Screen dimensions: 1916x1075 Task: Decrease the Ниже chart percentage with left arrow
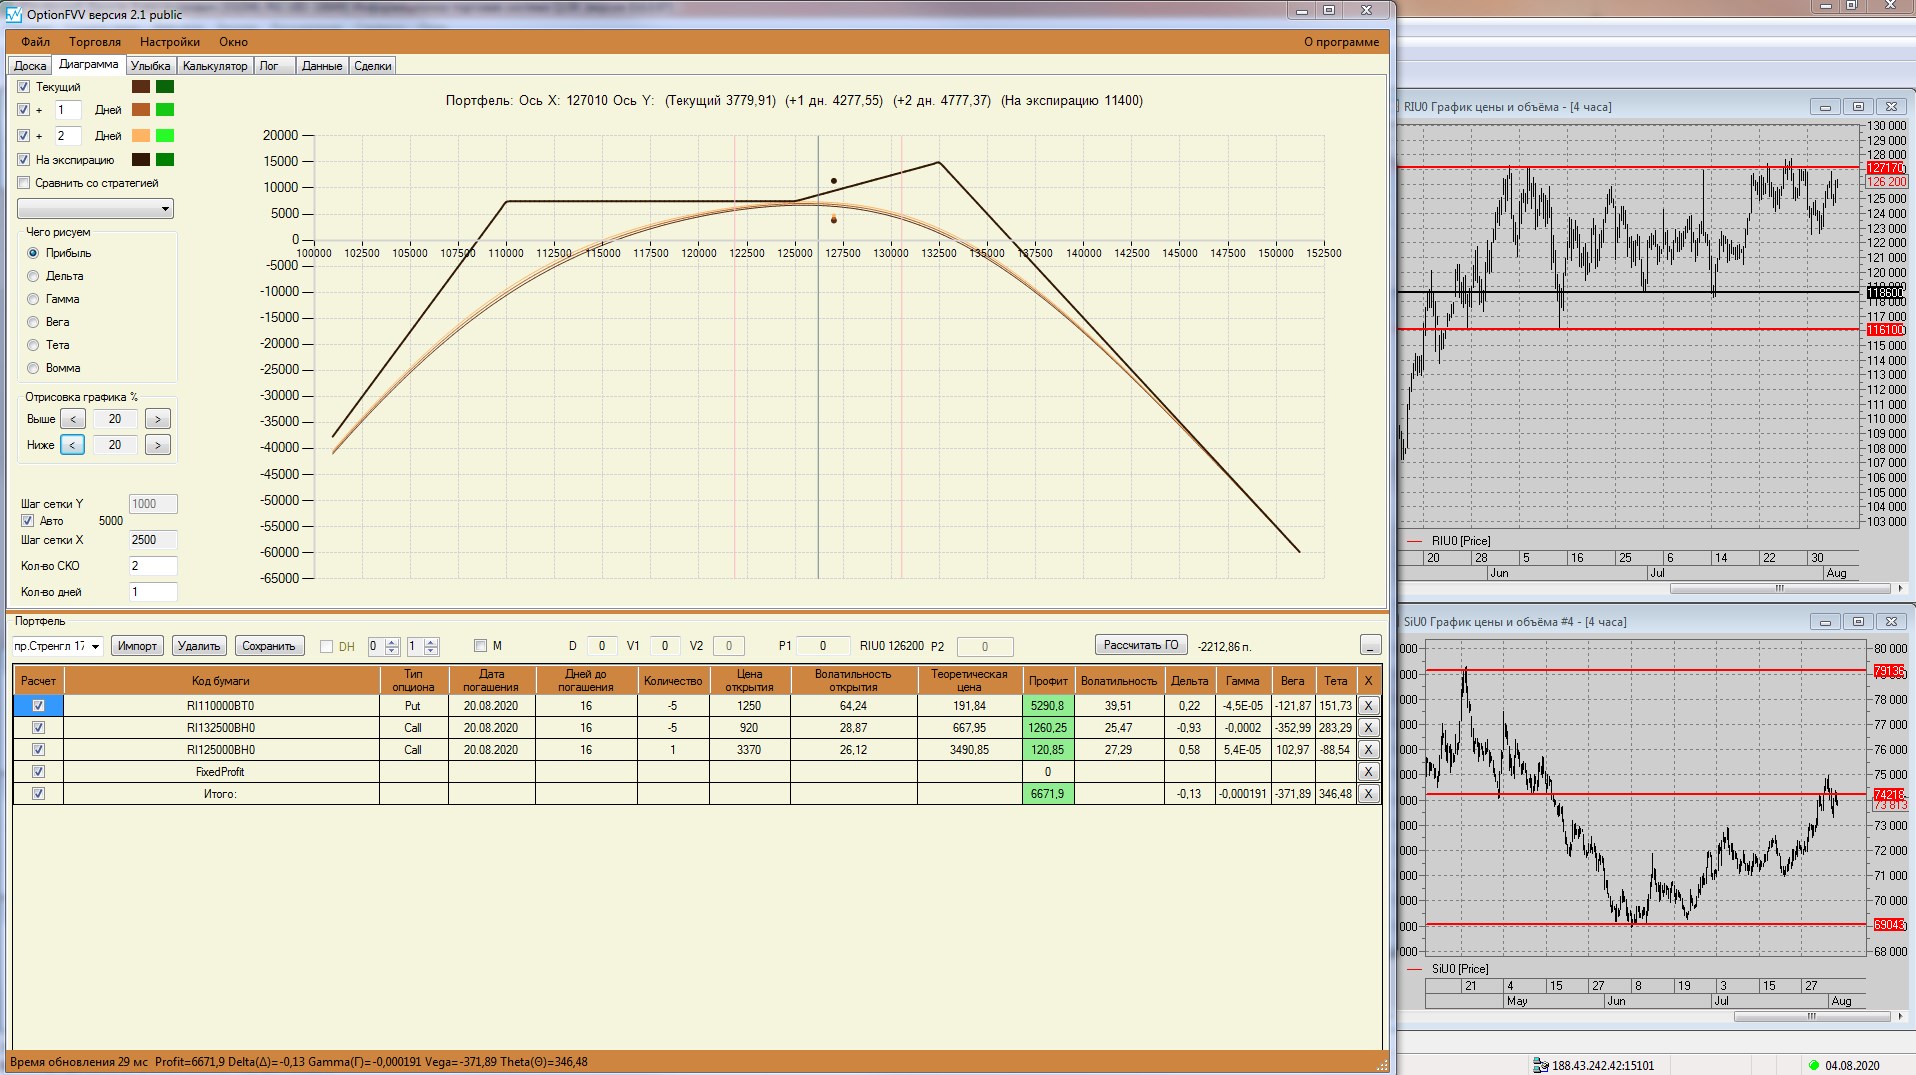click(x=72, y=445)
